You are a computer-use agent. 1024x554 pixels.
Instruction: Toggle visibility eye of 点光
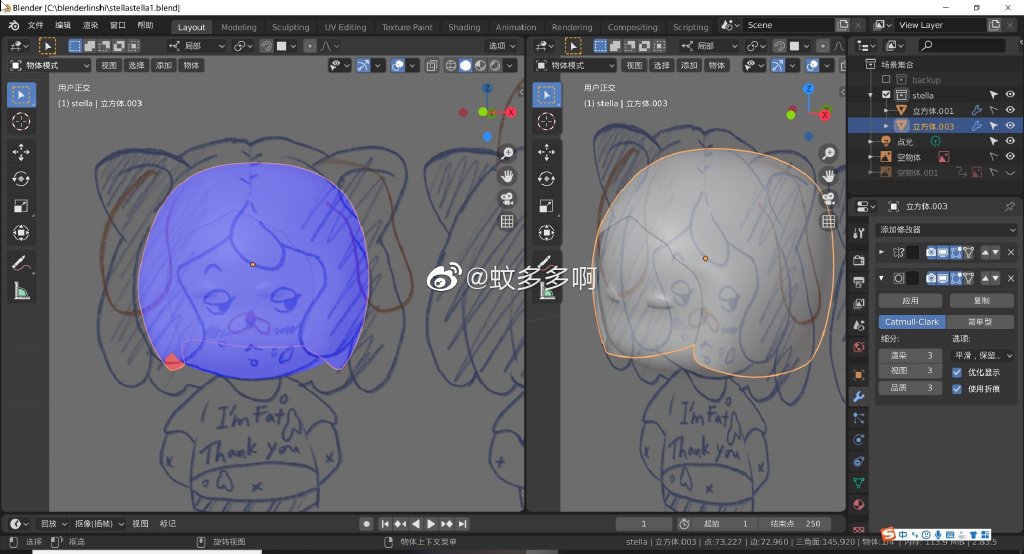click(x=1010, y=141)
